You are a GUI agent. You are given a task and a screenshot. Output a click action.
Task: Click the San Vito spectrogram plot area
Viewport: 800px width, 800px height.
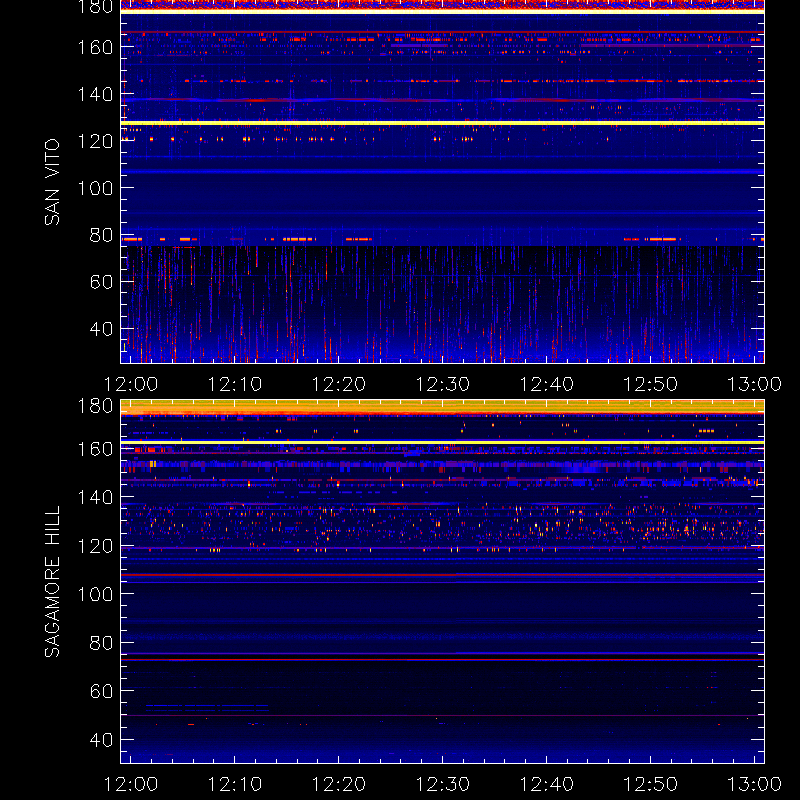442,182
